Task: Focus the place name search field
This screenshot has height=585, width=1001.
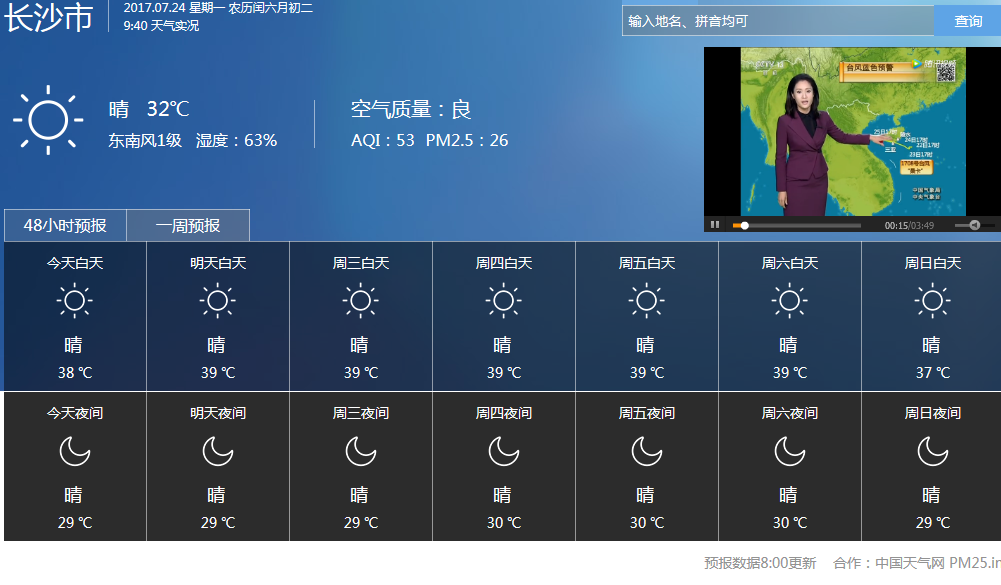Action: (x=778, y=21)
